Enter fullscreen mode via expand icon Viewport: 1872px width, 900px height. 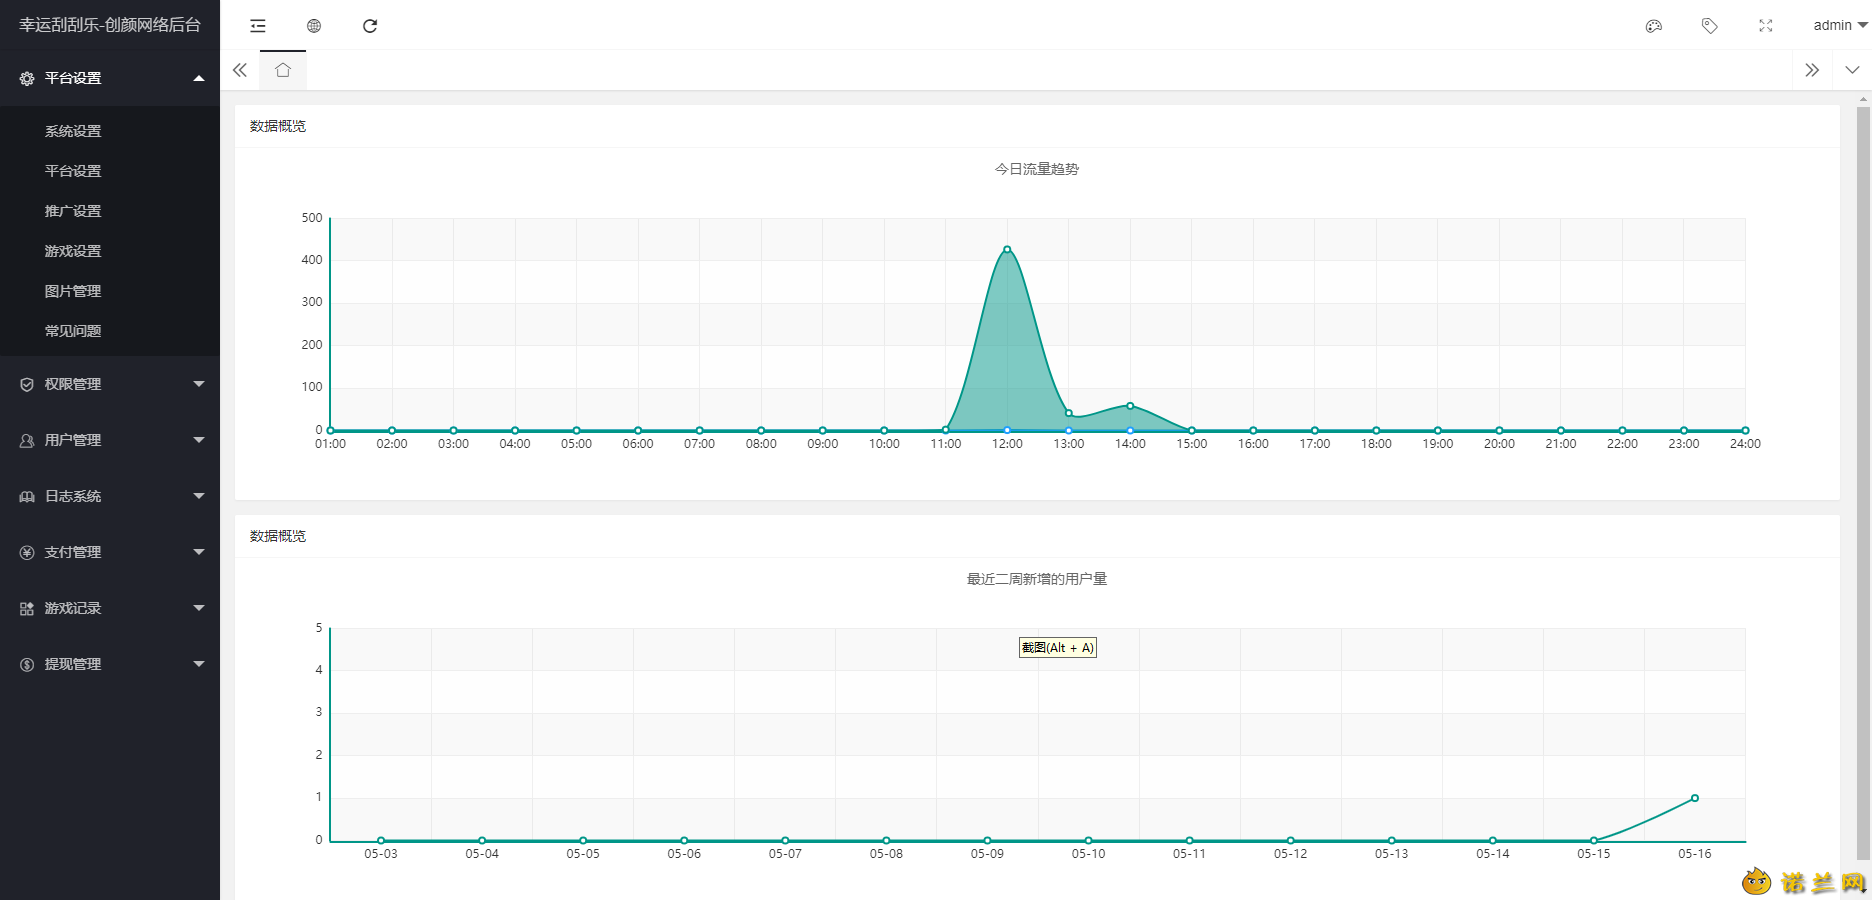1766,26
